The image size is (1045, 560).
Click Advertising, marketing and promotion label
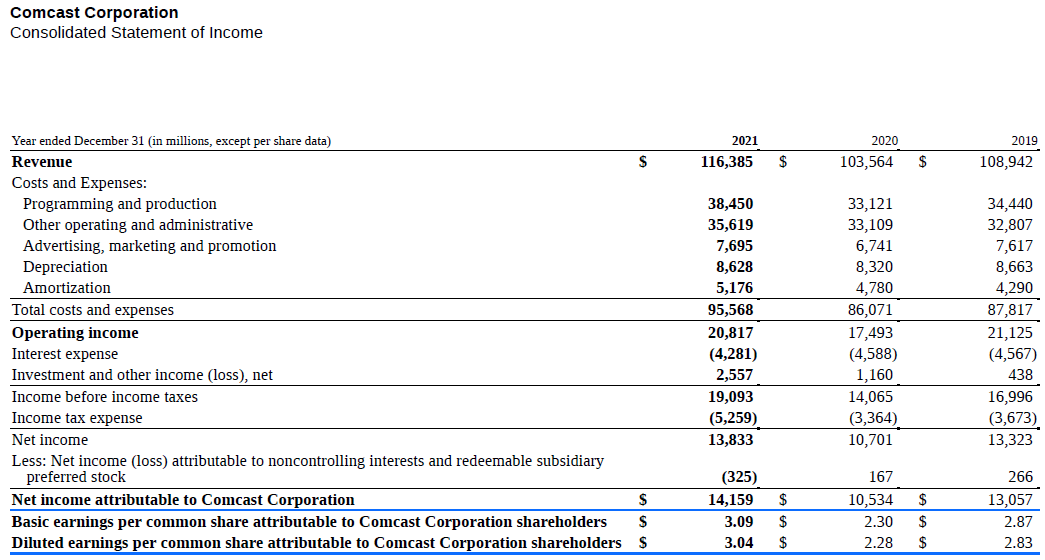coord(149,246)
